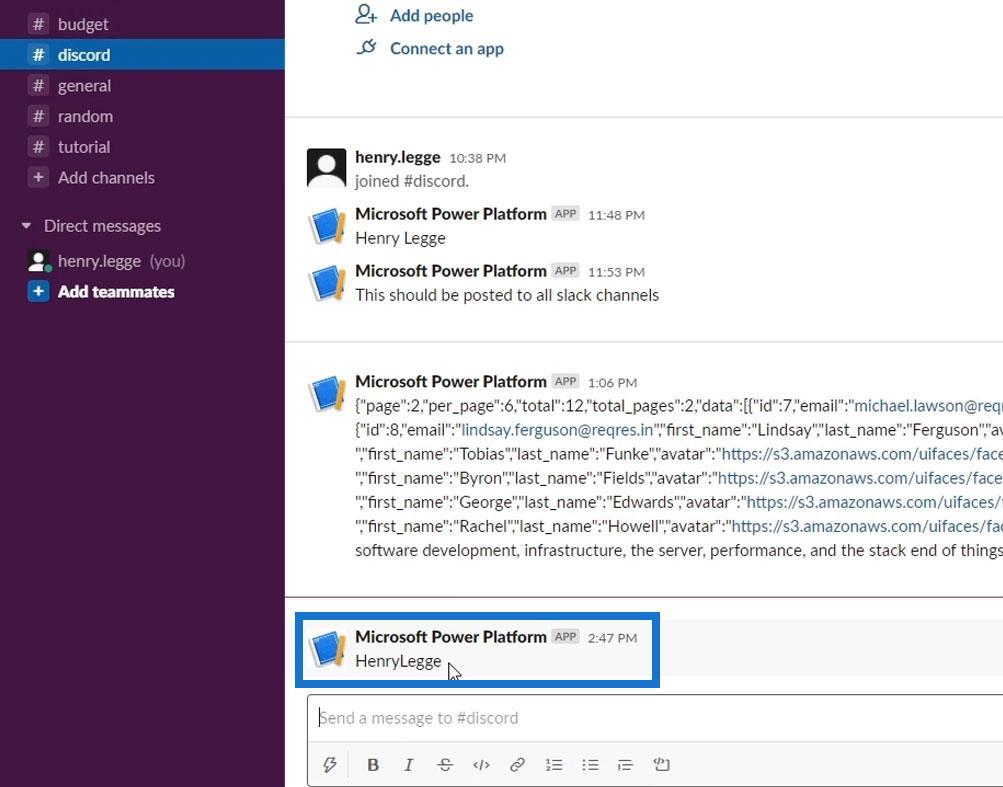Viewport: 1003px width, 787px height.
Task: Insert a link with the link icon
Action: (517, 765)
